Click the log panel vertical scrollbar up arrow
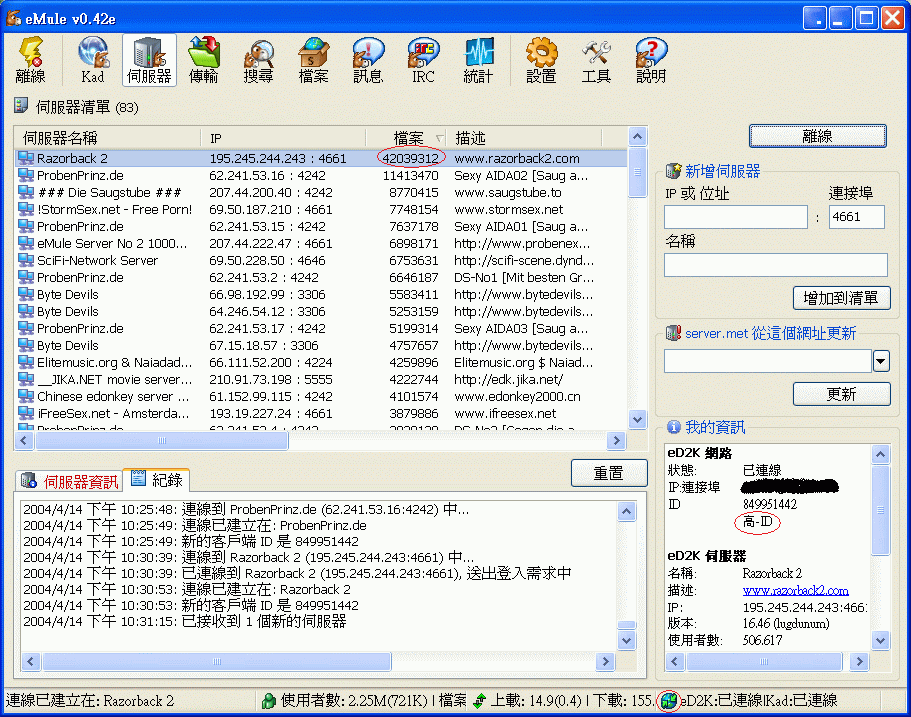Image resolution: width=911 pixels, height=717 pixels. [x=626, y=511]
